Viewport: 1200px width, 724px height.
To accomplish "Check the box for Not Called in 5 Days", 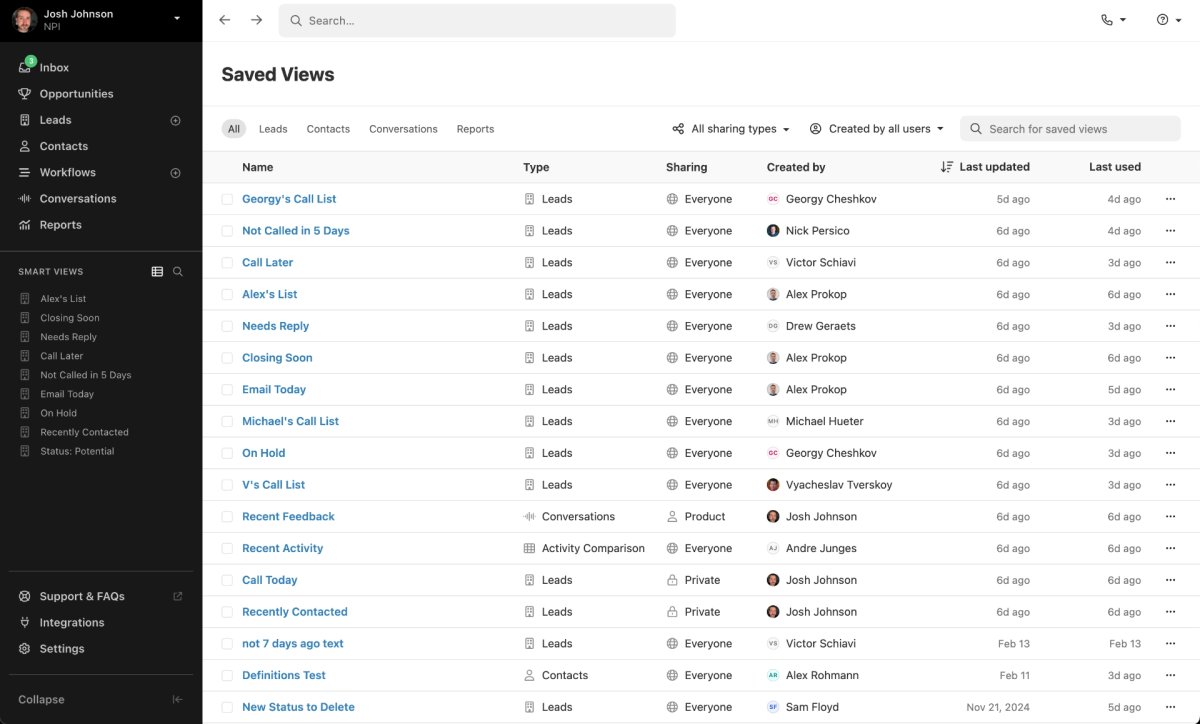I will coord(227,231).
